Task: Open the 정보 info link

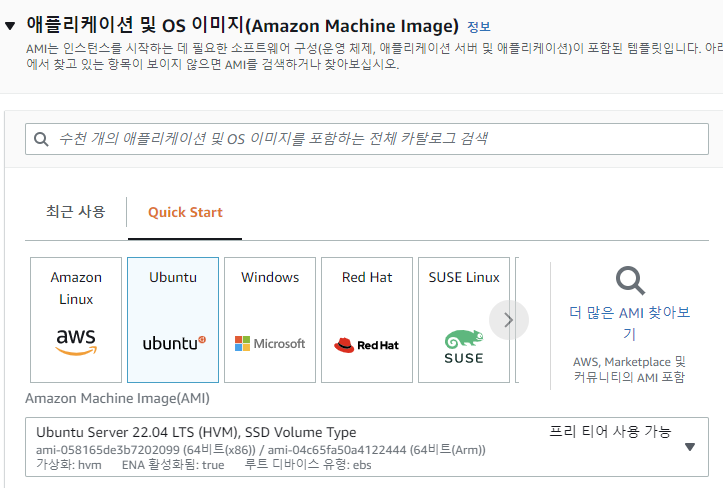Action: 479,27
